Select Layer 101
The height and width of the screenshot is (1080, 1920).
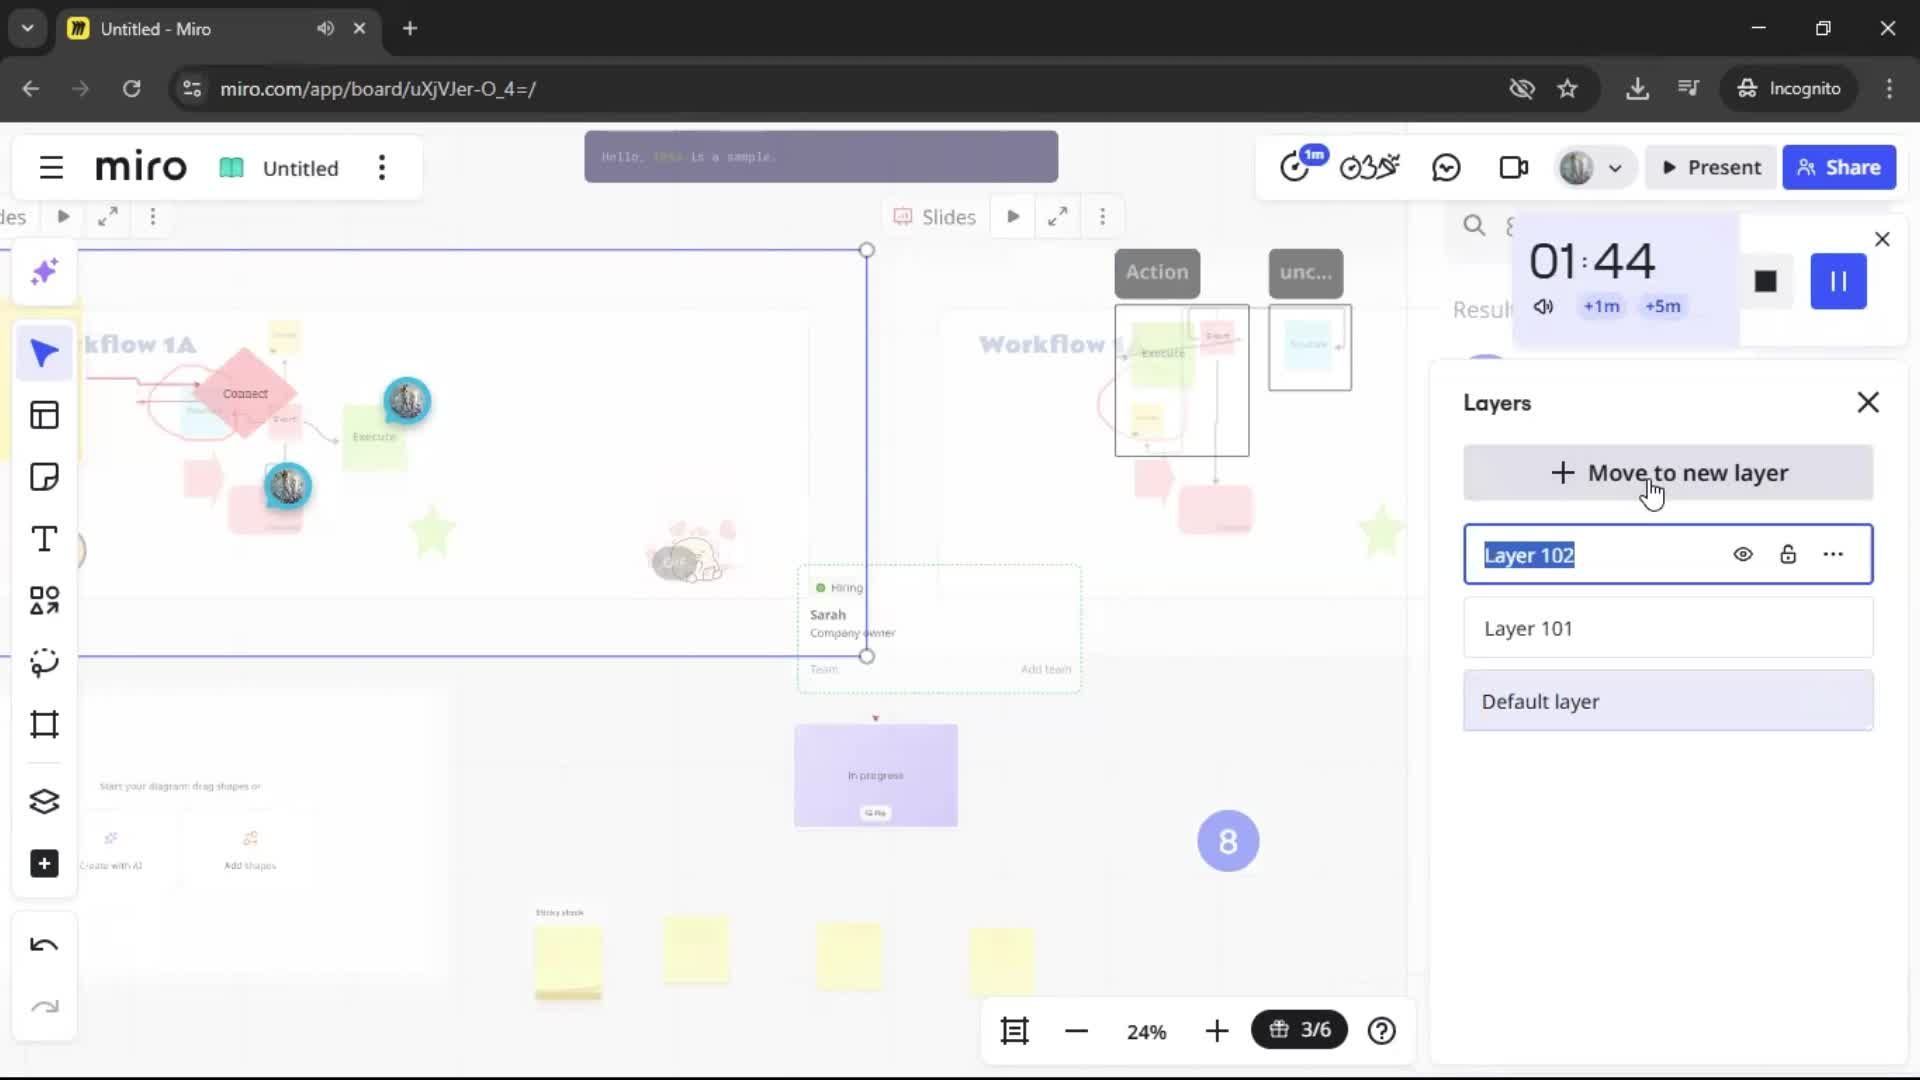[x=1668, y=628]
